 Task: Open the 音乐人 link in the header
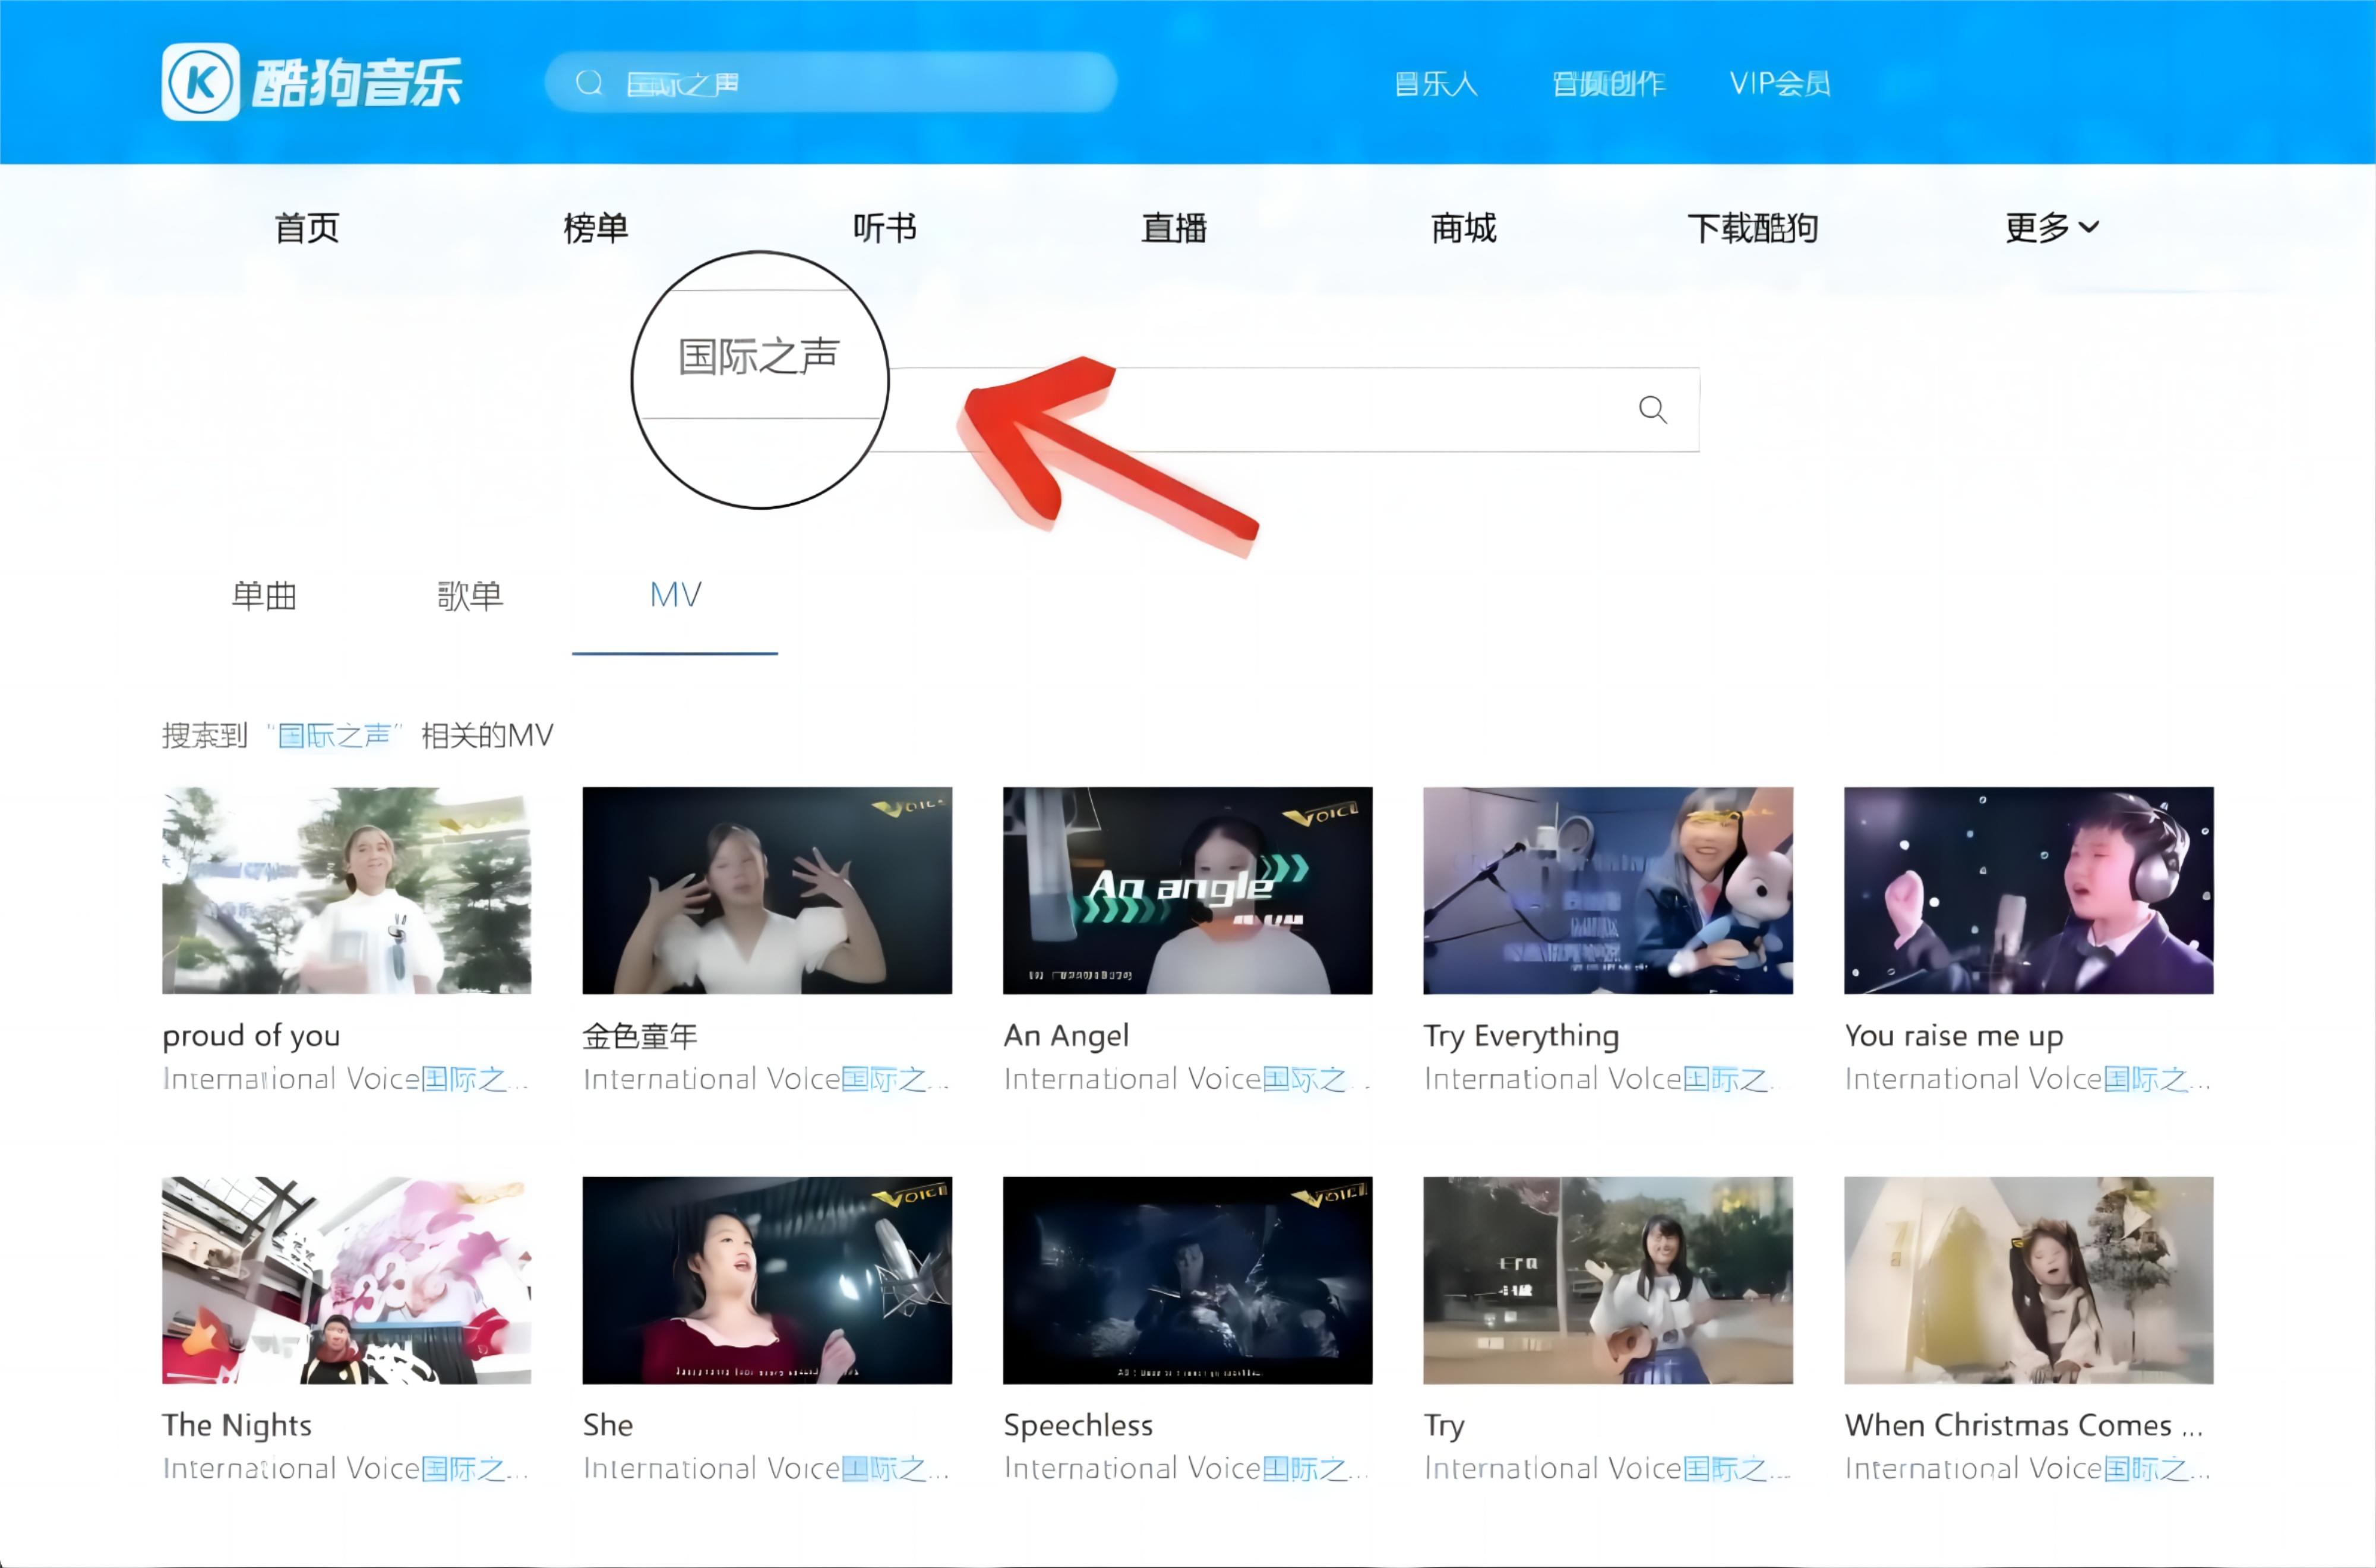tap(1436, 83)
